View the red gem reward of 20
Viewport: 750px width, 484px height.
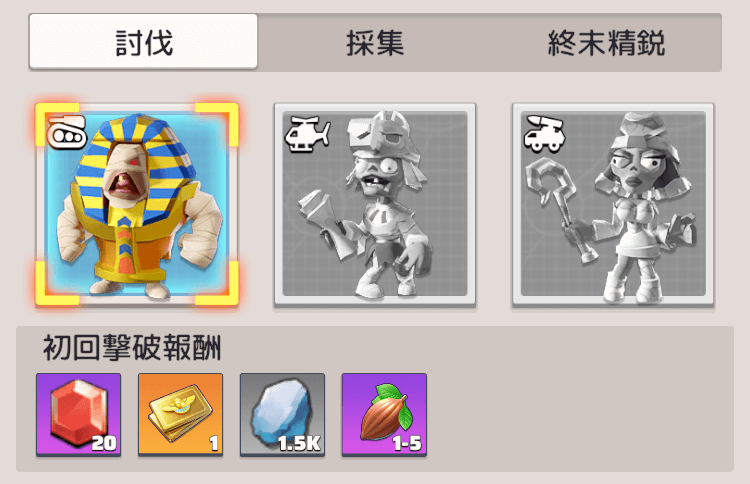(x=78, y=415)
